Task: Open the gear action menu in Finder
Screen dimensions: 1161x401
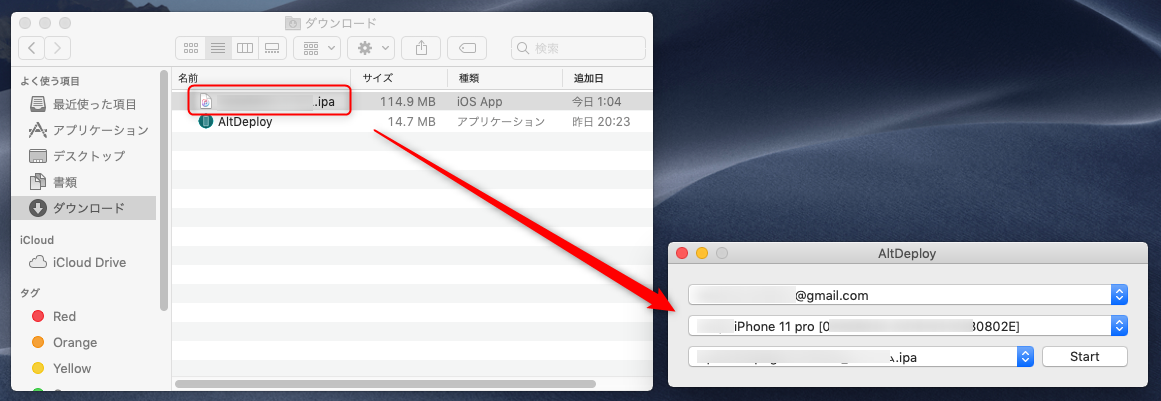Action: pos(371,48)
